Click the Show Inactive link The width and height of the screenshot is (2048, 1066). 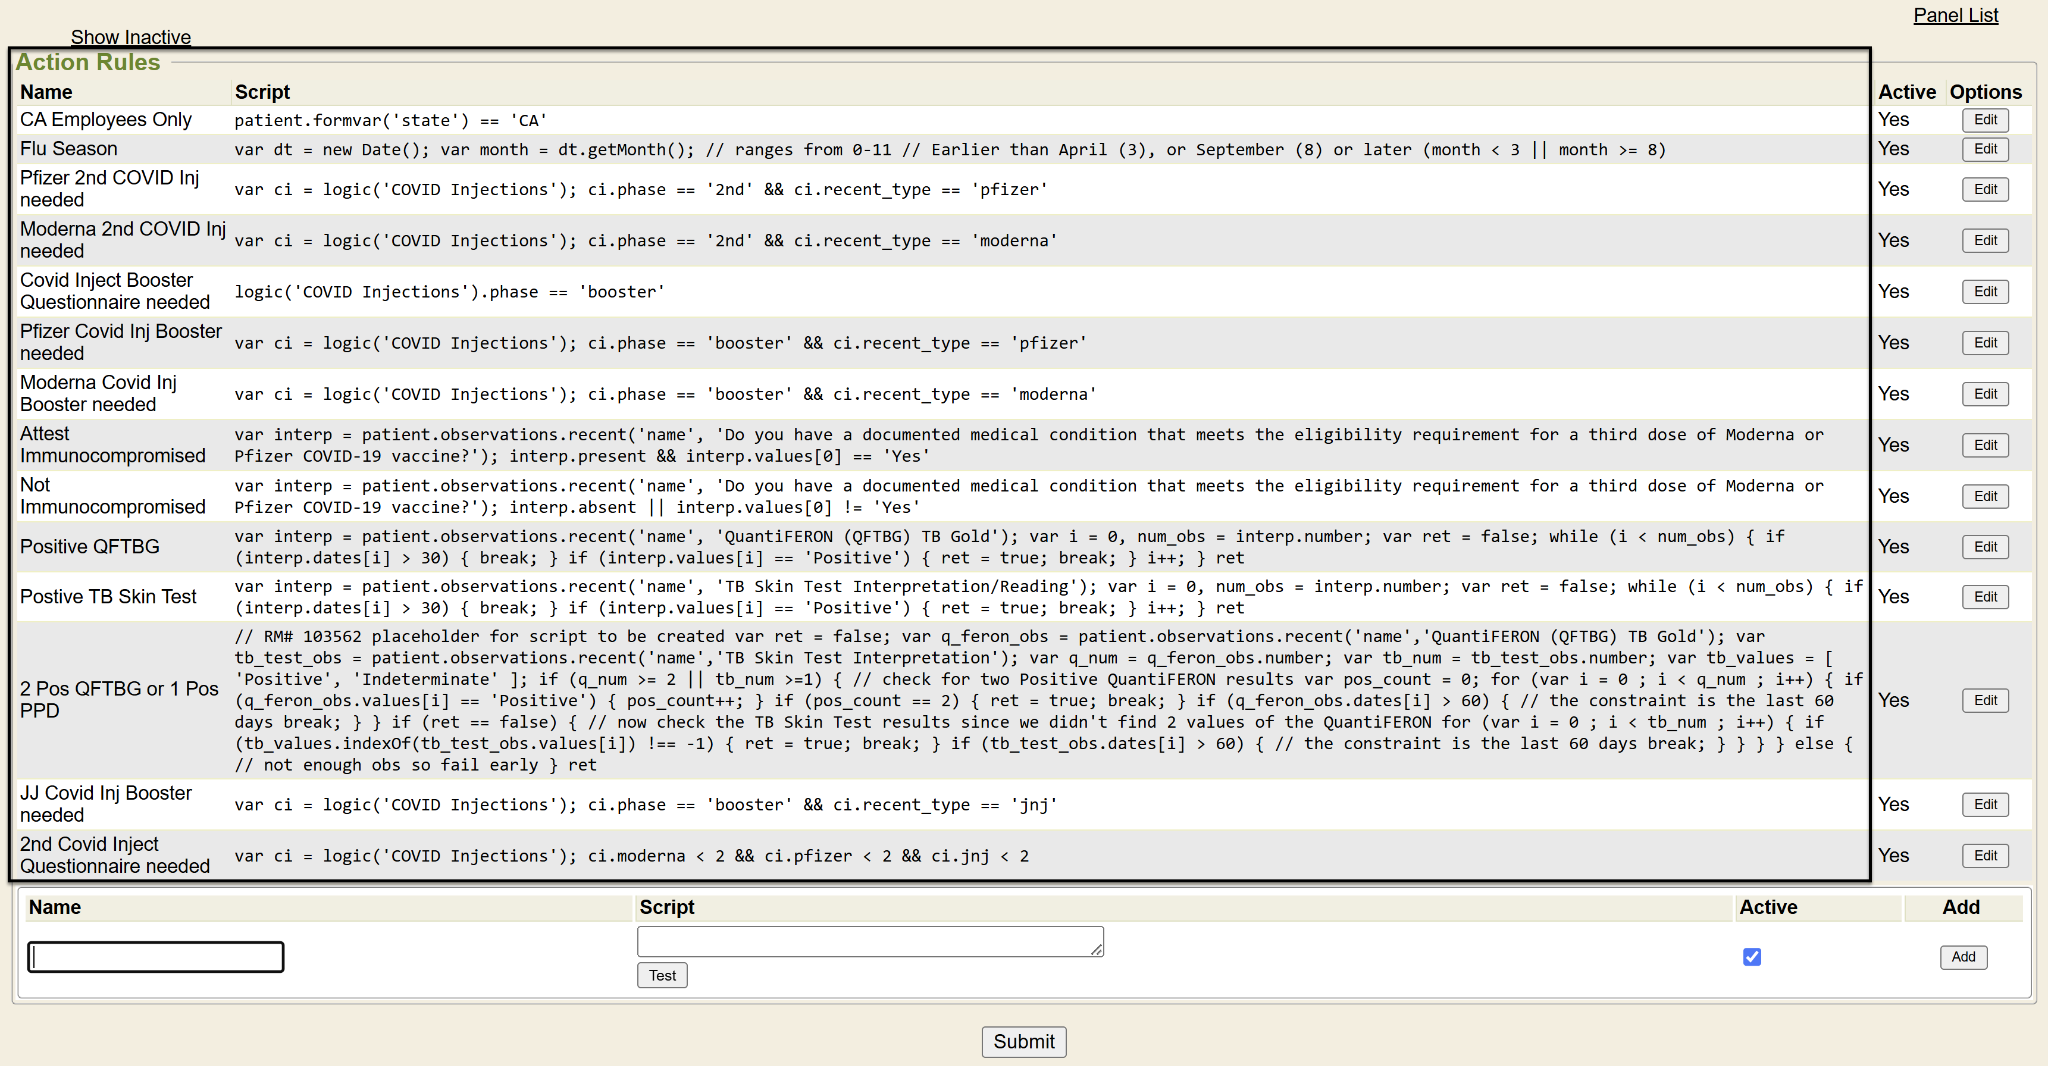tap(130, 37)
